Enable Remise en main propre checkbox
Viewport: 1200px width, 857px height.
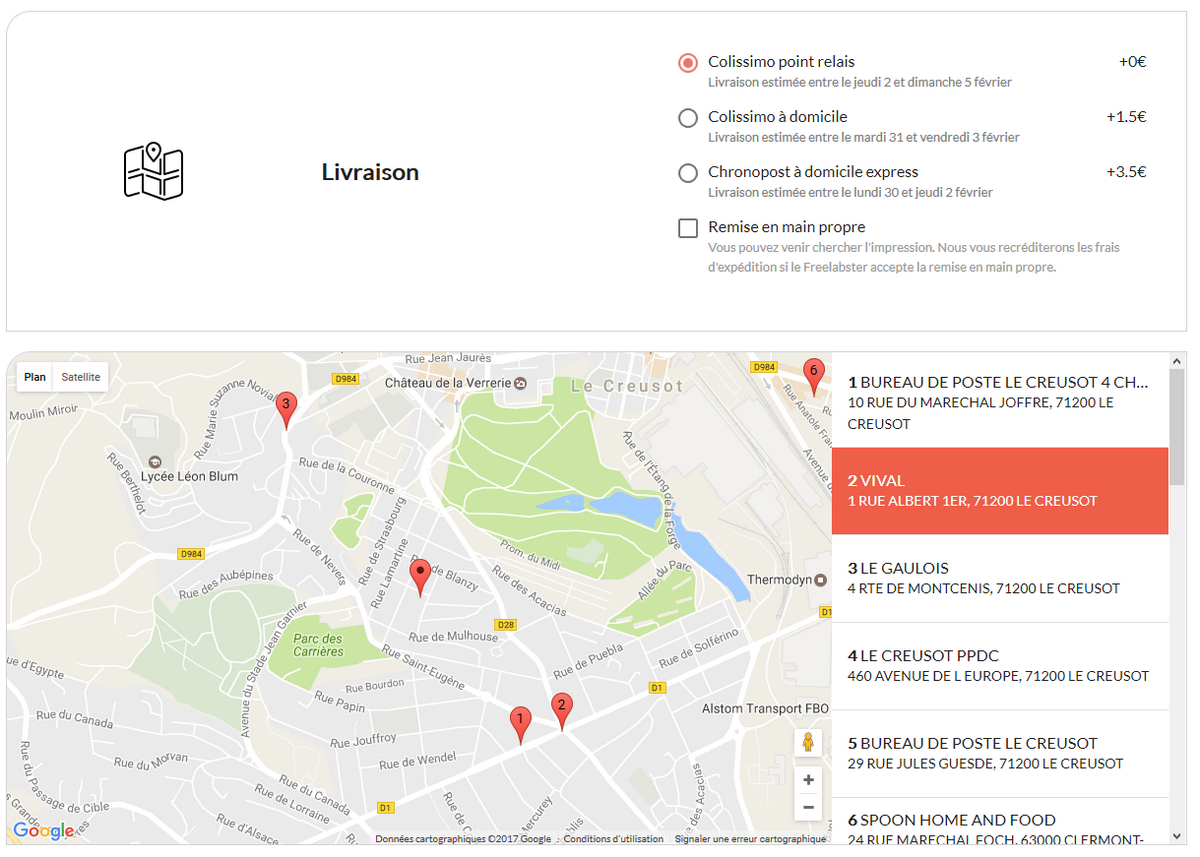coord(688,228)
